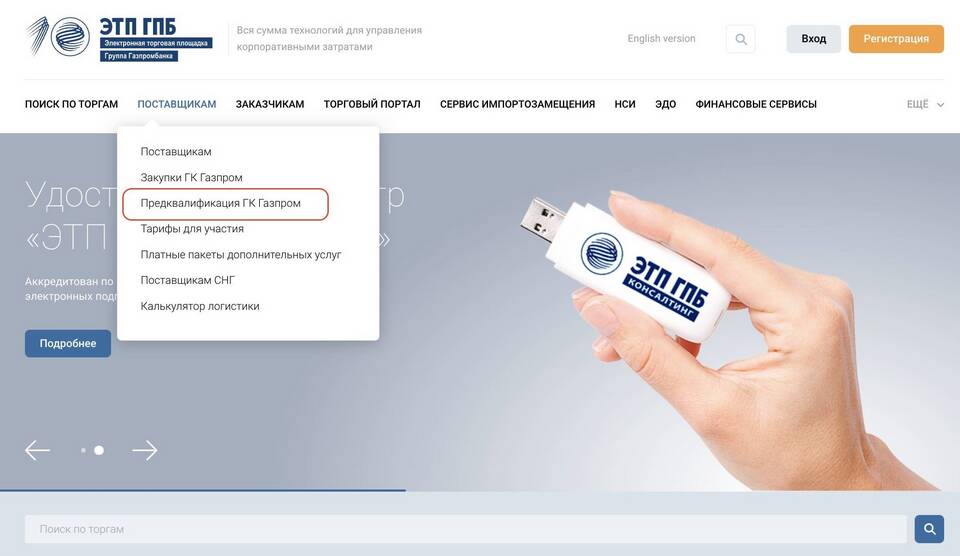This screenshot has height=556, width=960.
Task: Switch to English version link
Action: coord(661,39)
